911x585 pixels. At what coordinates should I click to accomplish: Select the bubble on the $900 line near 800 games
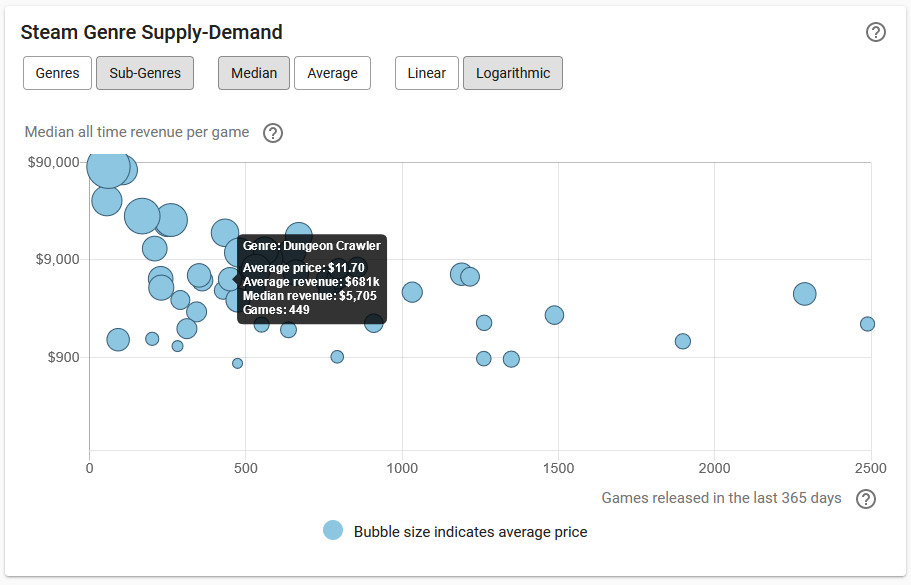(337, 357)
